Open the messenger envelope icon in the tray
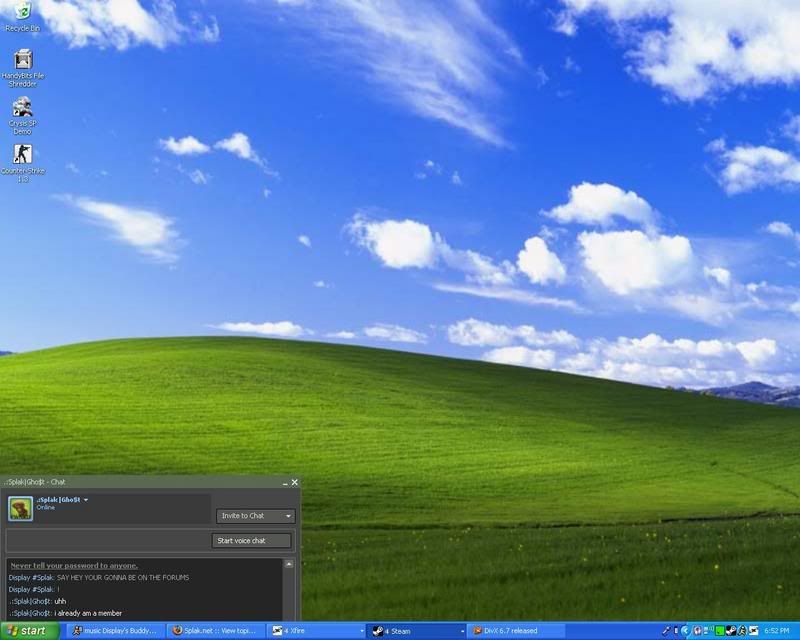 pos(752,631)
